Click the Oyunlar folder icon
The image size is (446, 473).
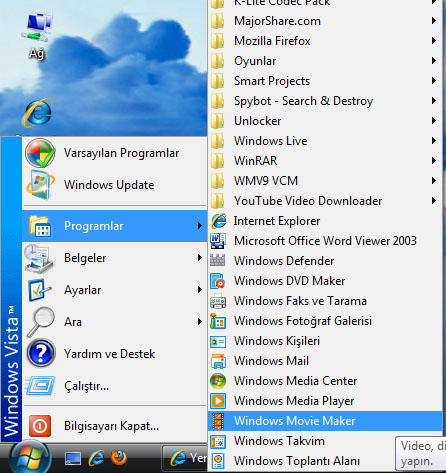pyautogui.click(x=218, y=61)
